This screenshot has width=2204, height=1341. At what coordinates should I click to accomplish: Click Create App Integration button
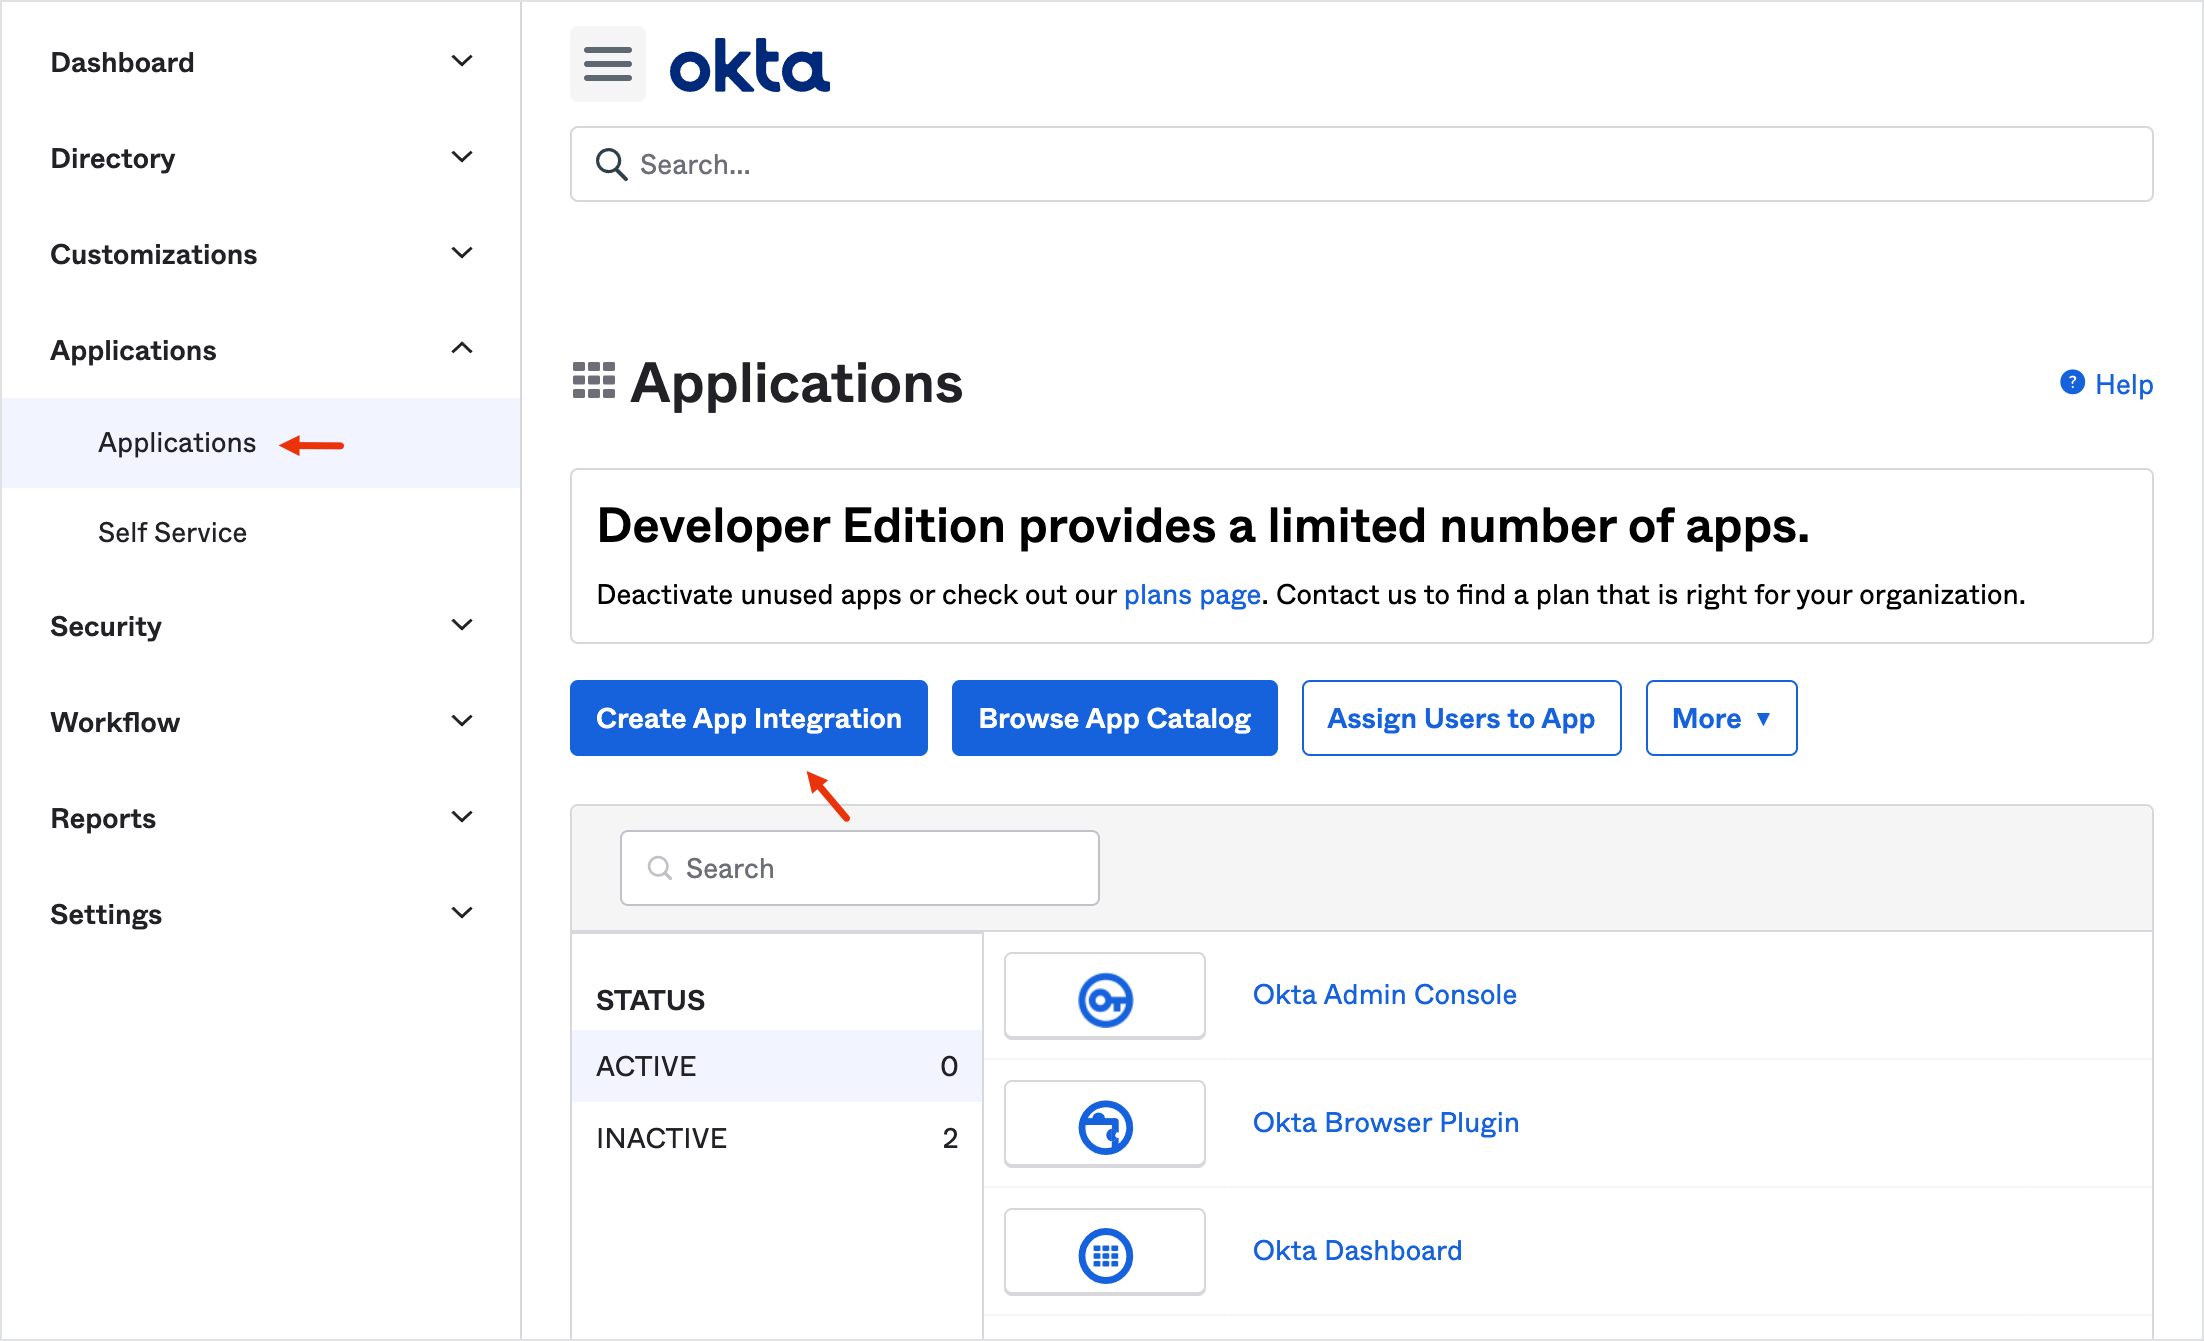click(749, 718)
